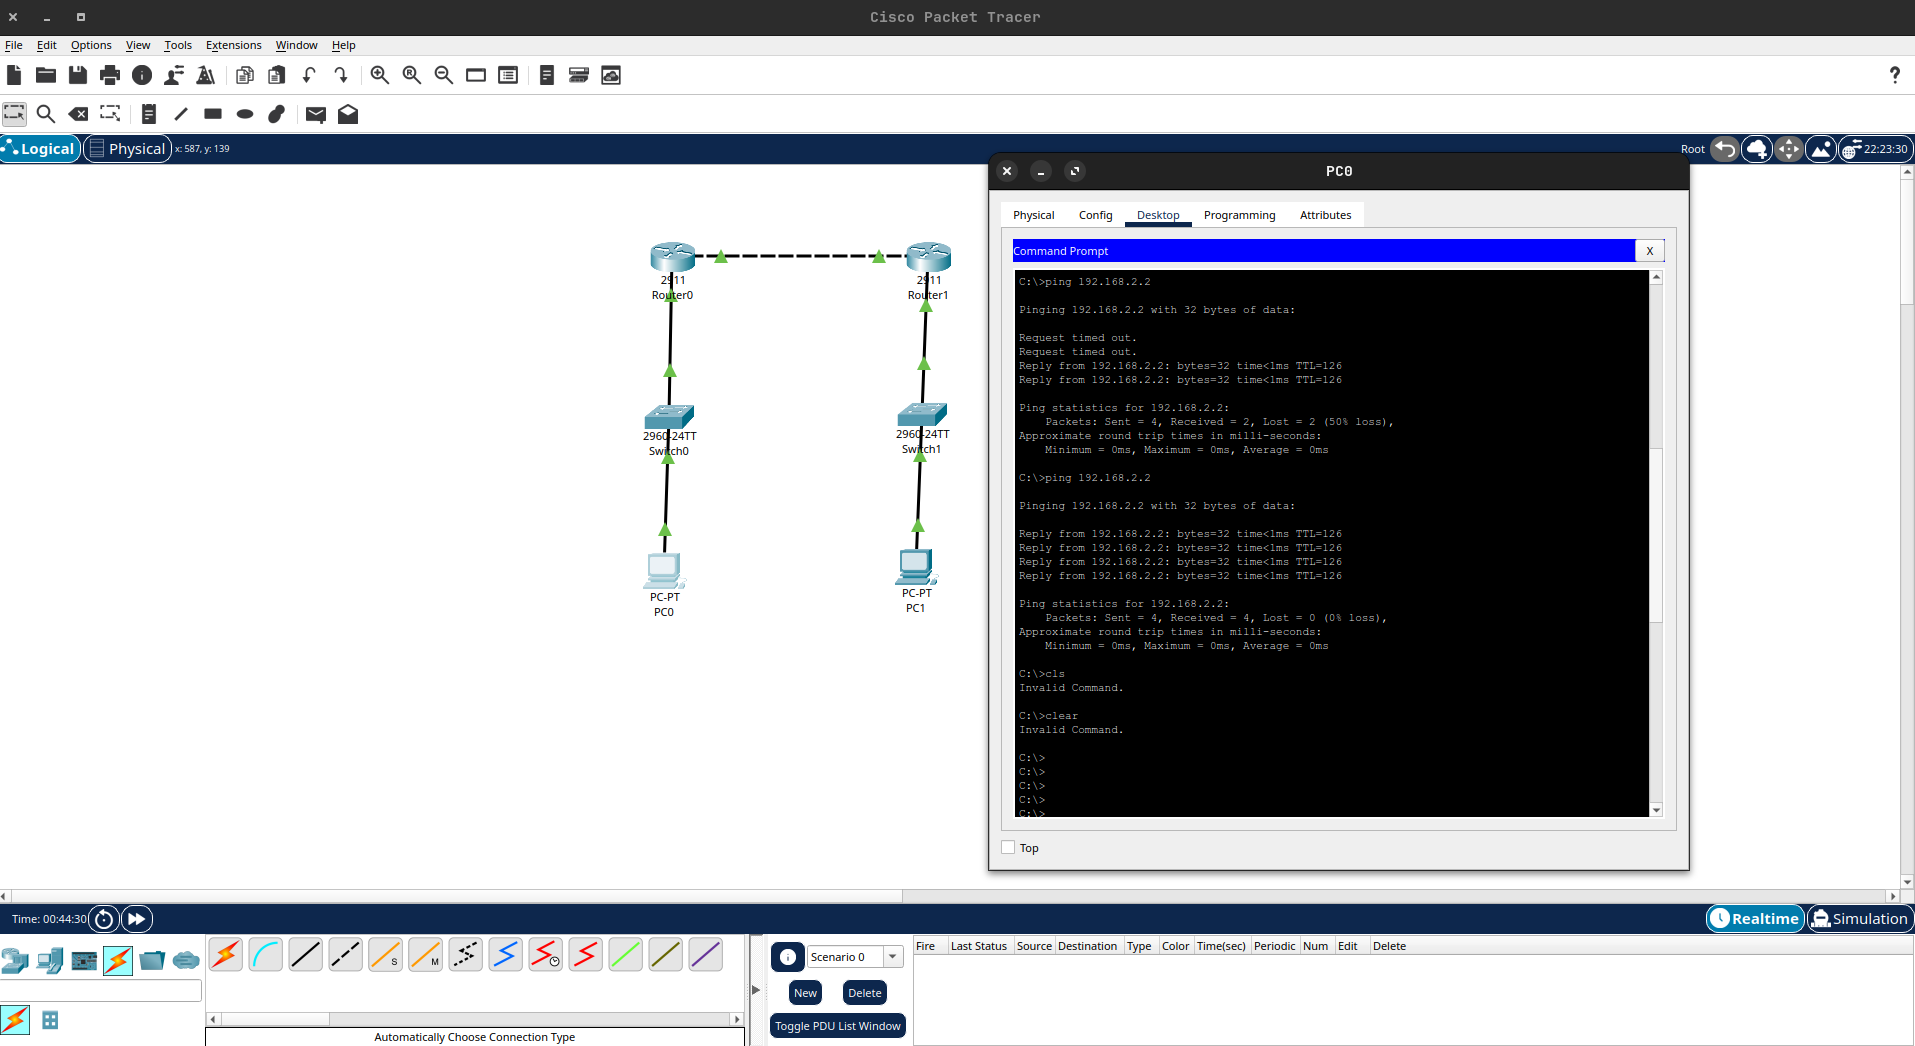Open the Drawing Palette rectangle icon

click(476, 75)
